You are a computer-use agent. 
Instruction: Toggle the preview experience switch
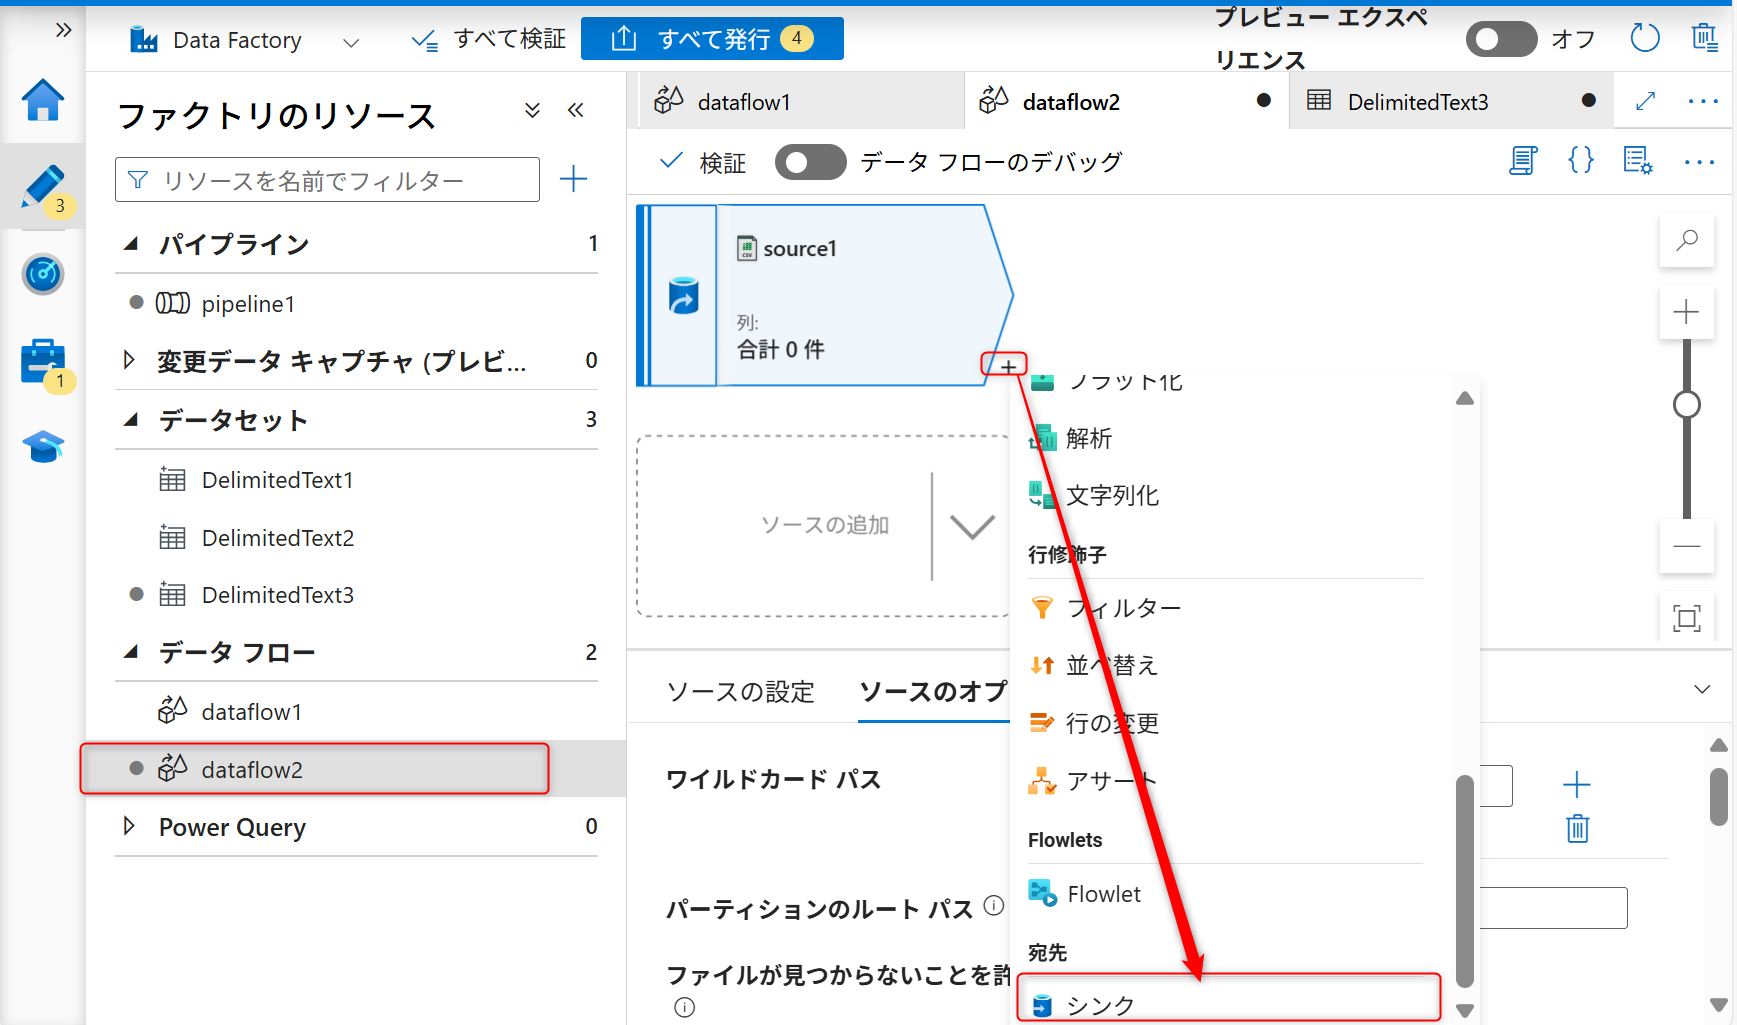coord(1500,39)
